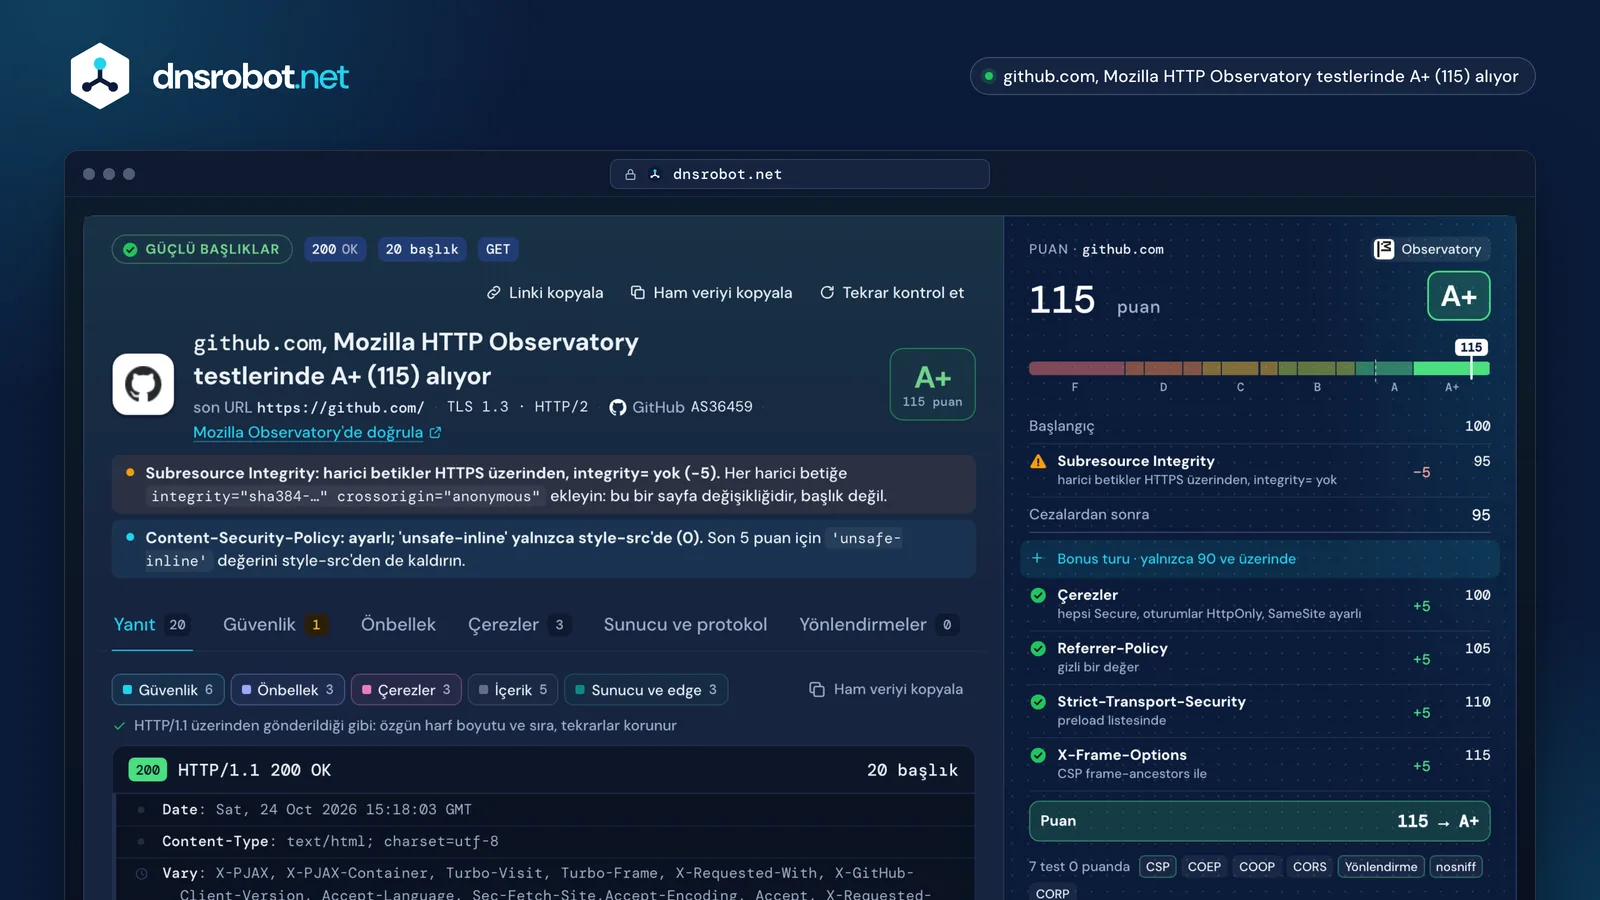Click the GitHub octocat site icon

(143, 384)
